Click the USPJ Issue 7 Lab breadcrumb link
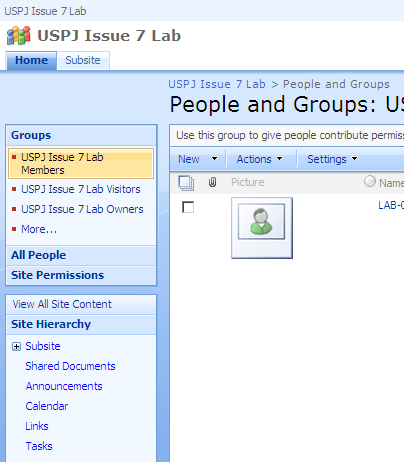This screenshot has height=462, width=404. point(217,84)
